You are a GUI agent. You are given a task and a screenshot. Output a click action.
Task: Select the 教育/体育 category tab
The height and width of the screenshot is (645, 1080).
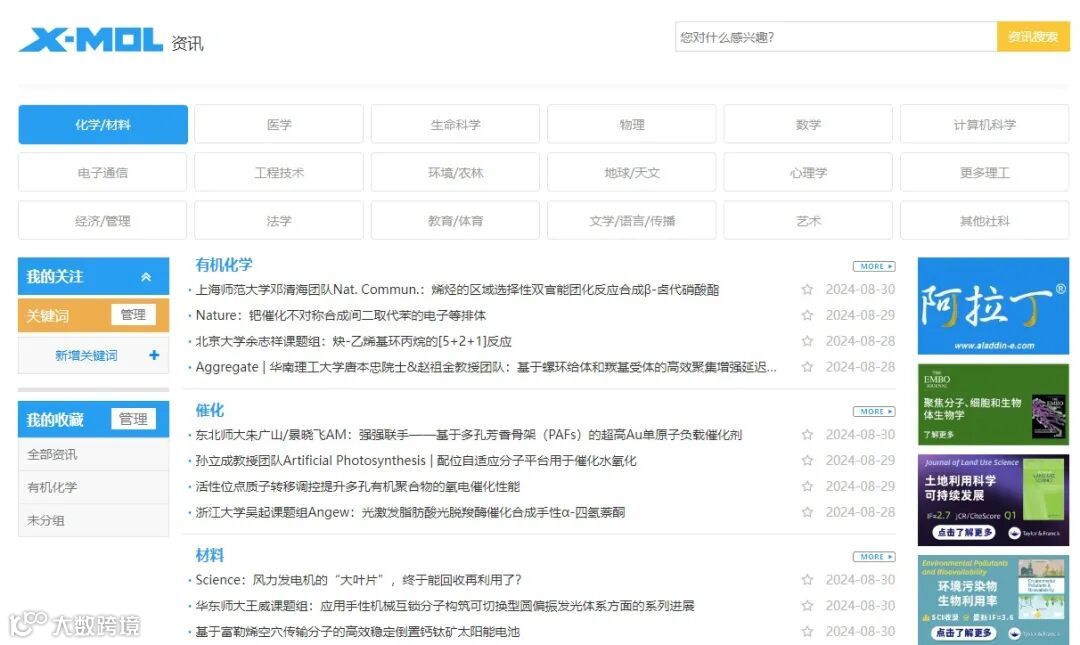[x=455, y=221]
